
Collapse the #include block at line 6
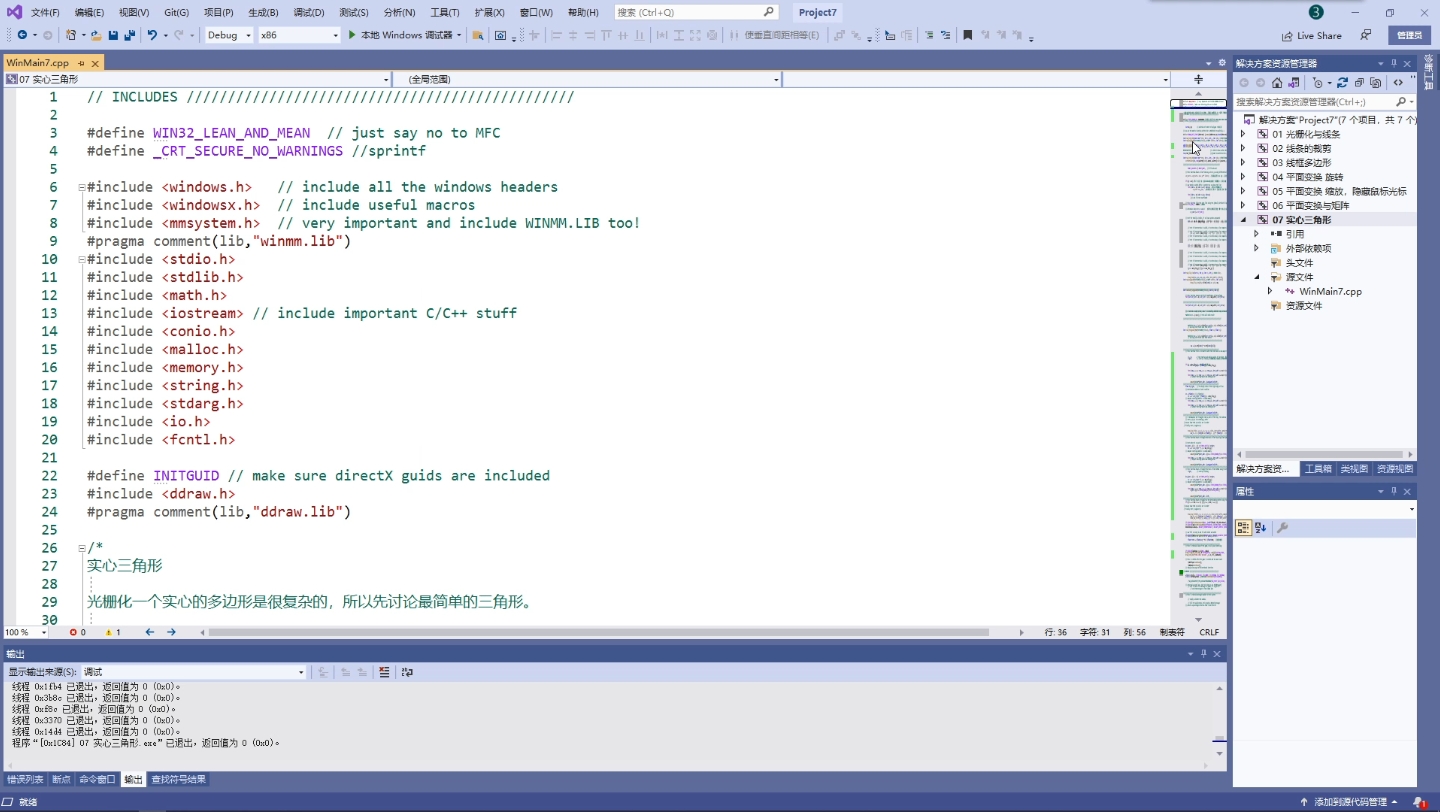pos(81,187)
